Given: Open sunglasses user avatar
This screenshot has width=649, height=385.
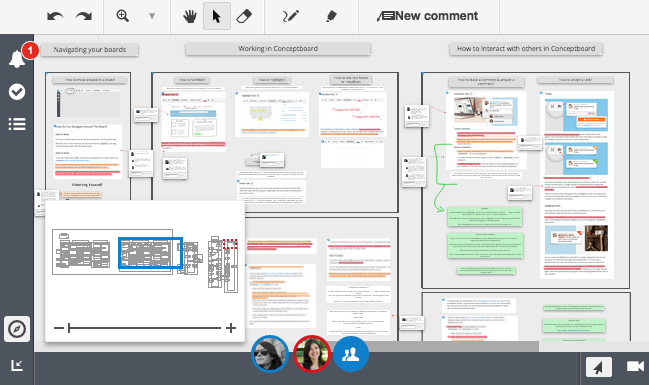Looking at the screenshot, I should pyautogui.click(x=270, y=354).
